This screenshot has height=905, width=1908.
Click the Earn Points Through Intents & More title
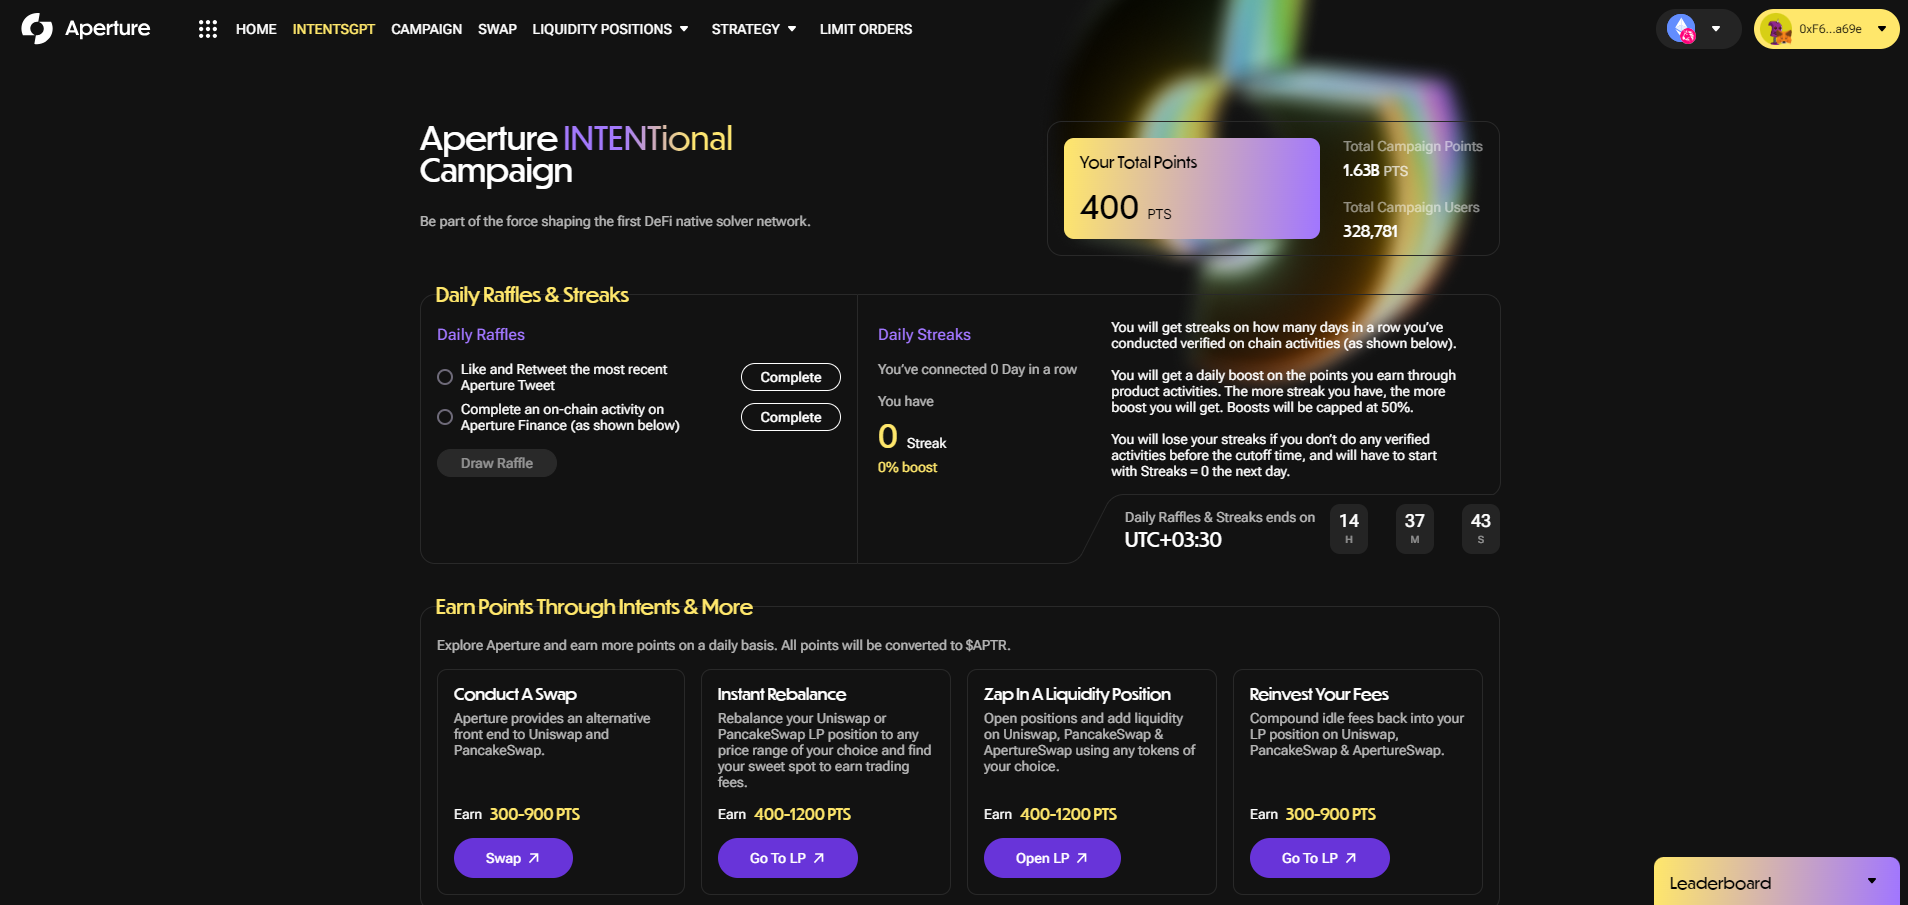594,607
